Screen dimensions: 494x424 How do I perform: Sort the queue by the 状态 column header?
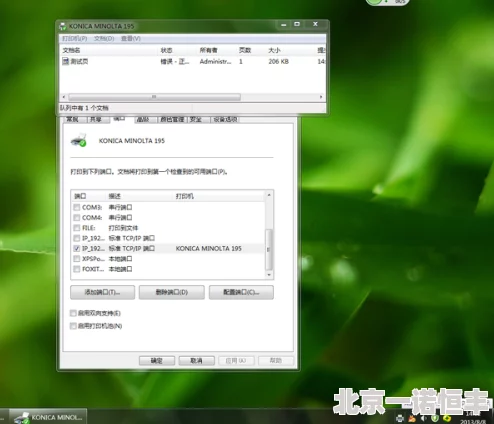[x=177, y=50]
